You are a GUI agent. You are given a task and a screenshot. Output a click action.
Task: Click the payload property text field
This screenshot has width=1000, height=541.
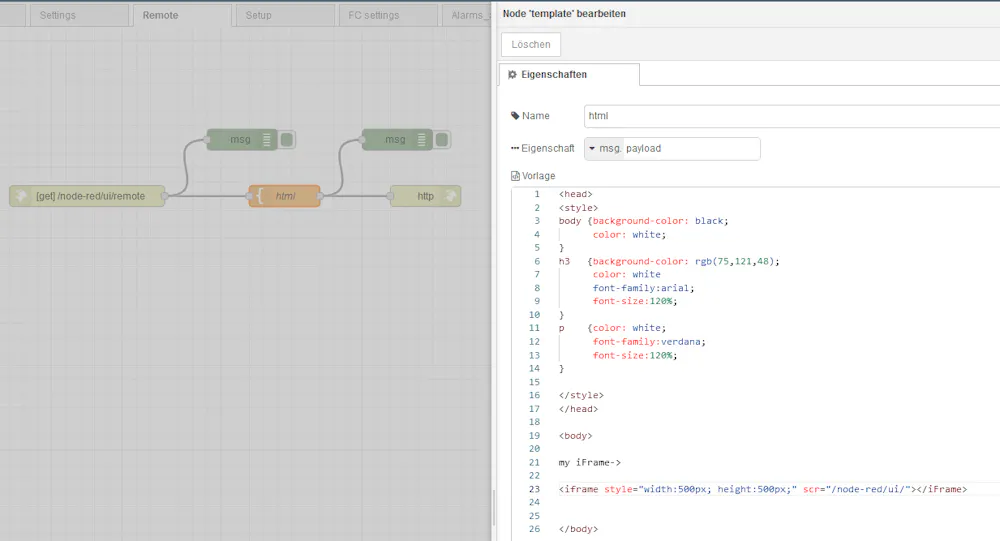click(x=690, y=148)
